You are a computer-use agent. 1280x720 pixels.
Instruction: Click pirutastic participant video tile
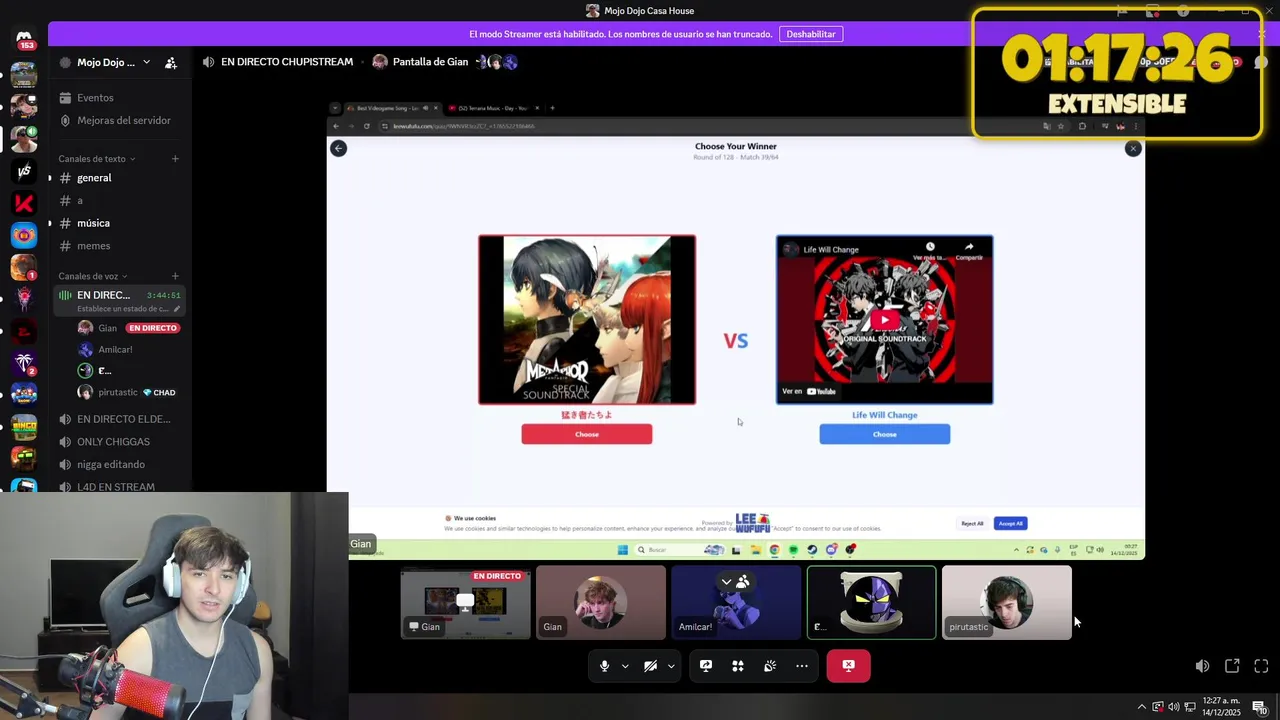click(x=1006, y=602)
